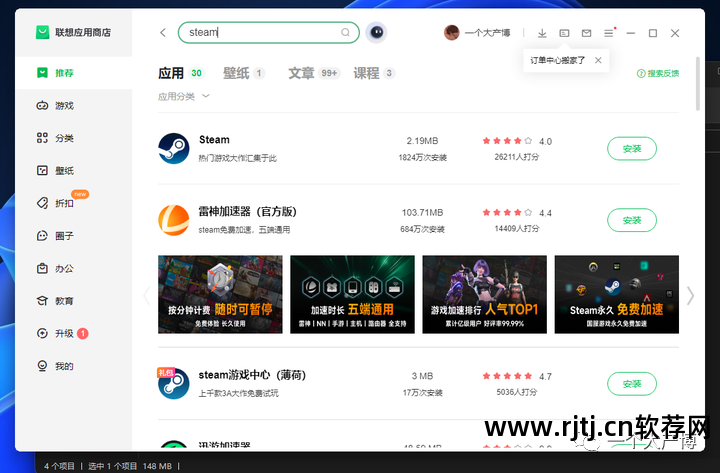This screenshot has width=720, height=473.
Task: Switch to the 文章 results tab
Action: pos(315,73)
